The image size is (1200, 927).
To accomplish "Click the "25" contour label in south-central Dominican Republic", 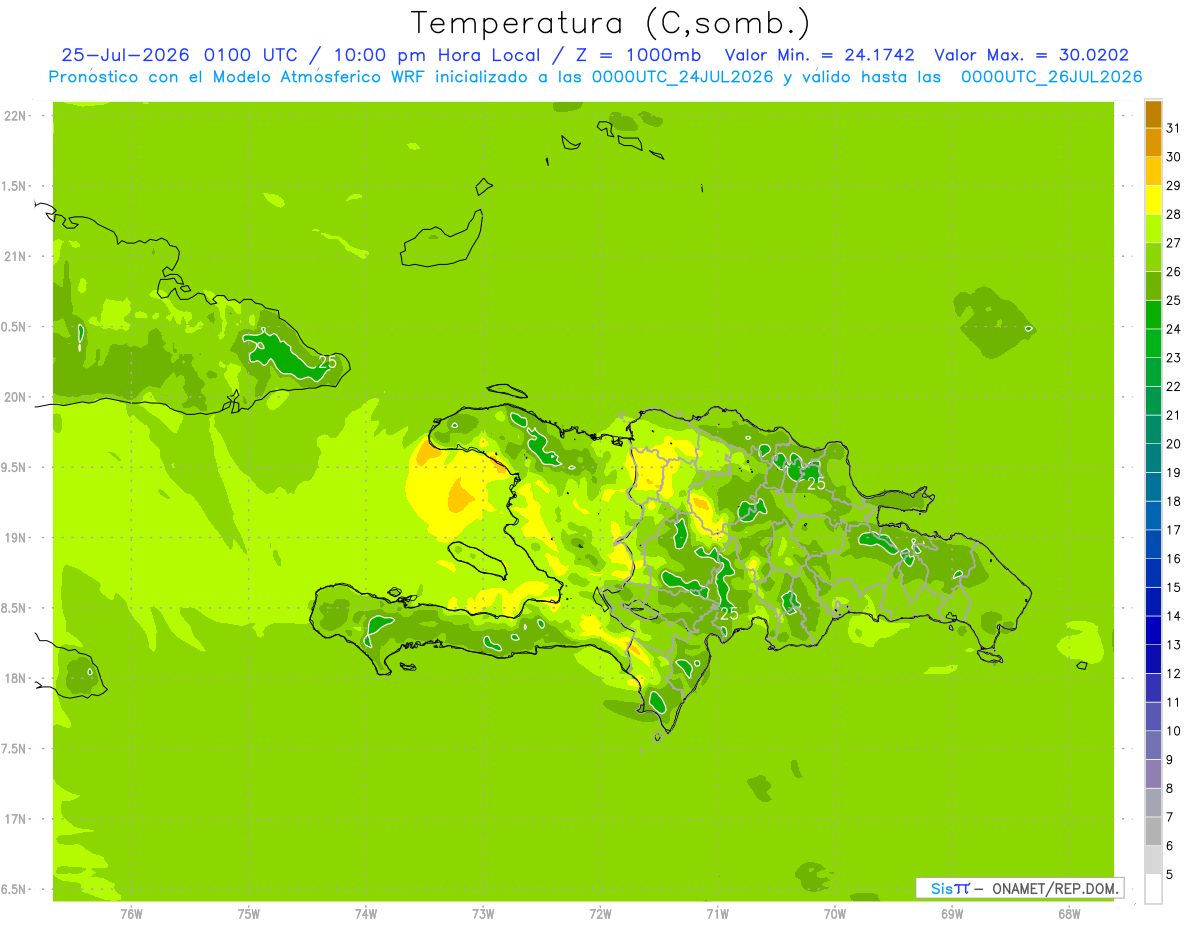I will pos(729,613).
